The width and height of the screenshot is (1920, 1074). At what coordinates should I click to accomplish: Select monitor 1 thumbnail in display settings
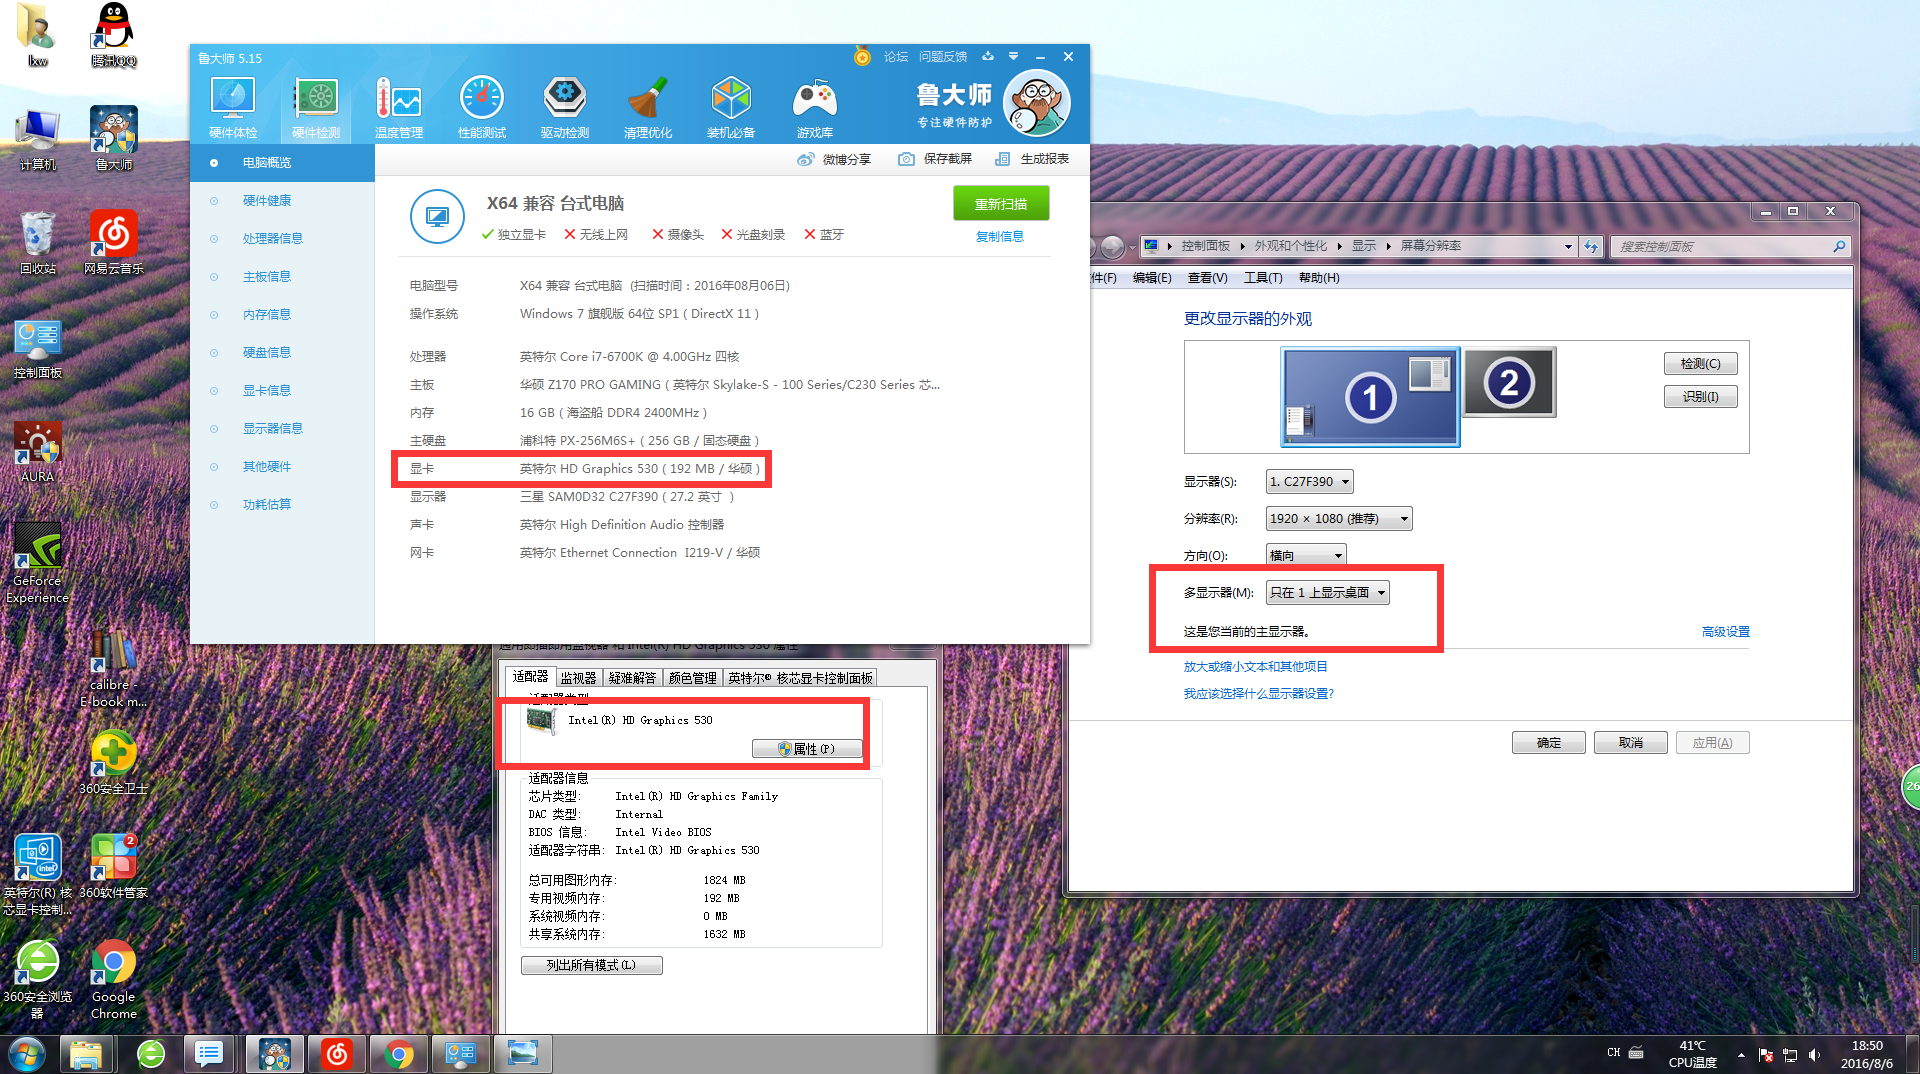pos(1370,397)
